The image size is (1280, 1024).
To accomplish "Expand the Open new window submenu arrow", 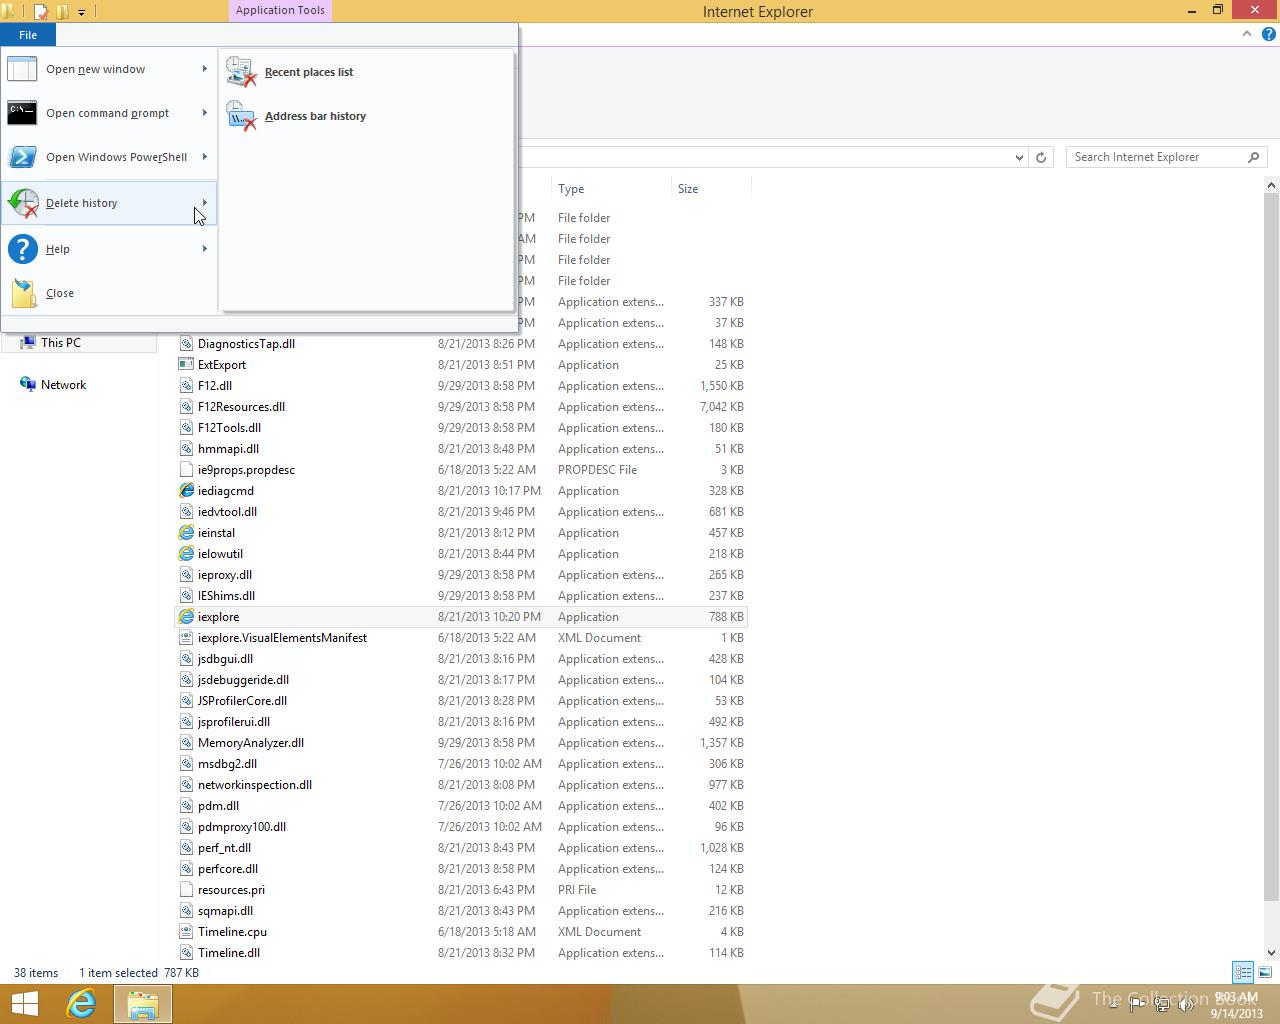I will click(205, 69).
